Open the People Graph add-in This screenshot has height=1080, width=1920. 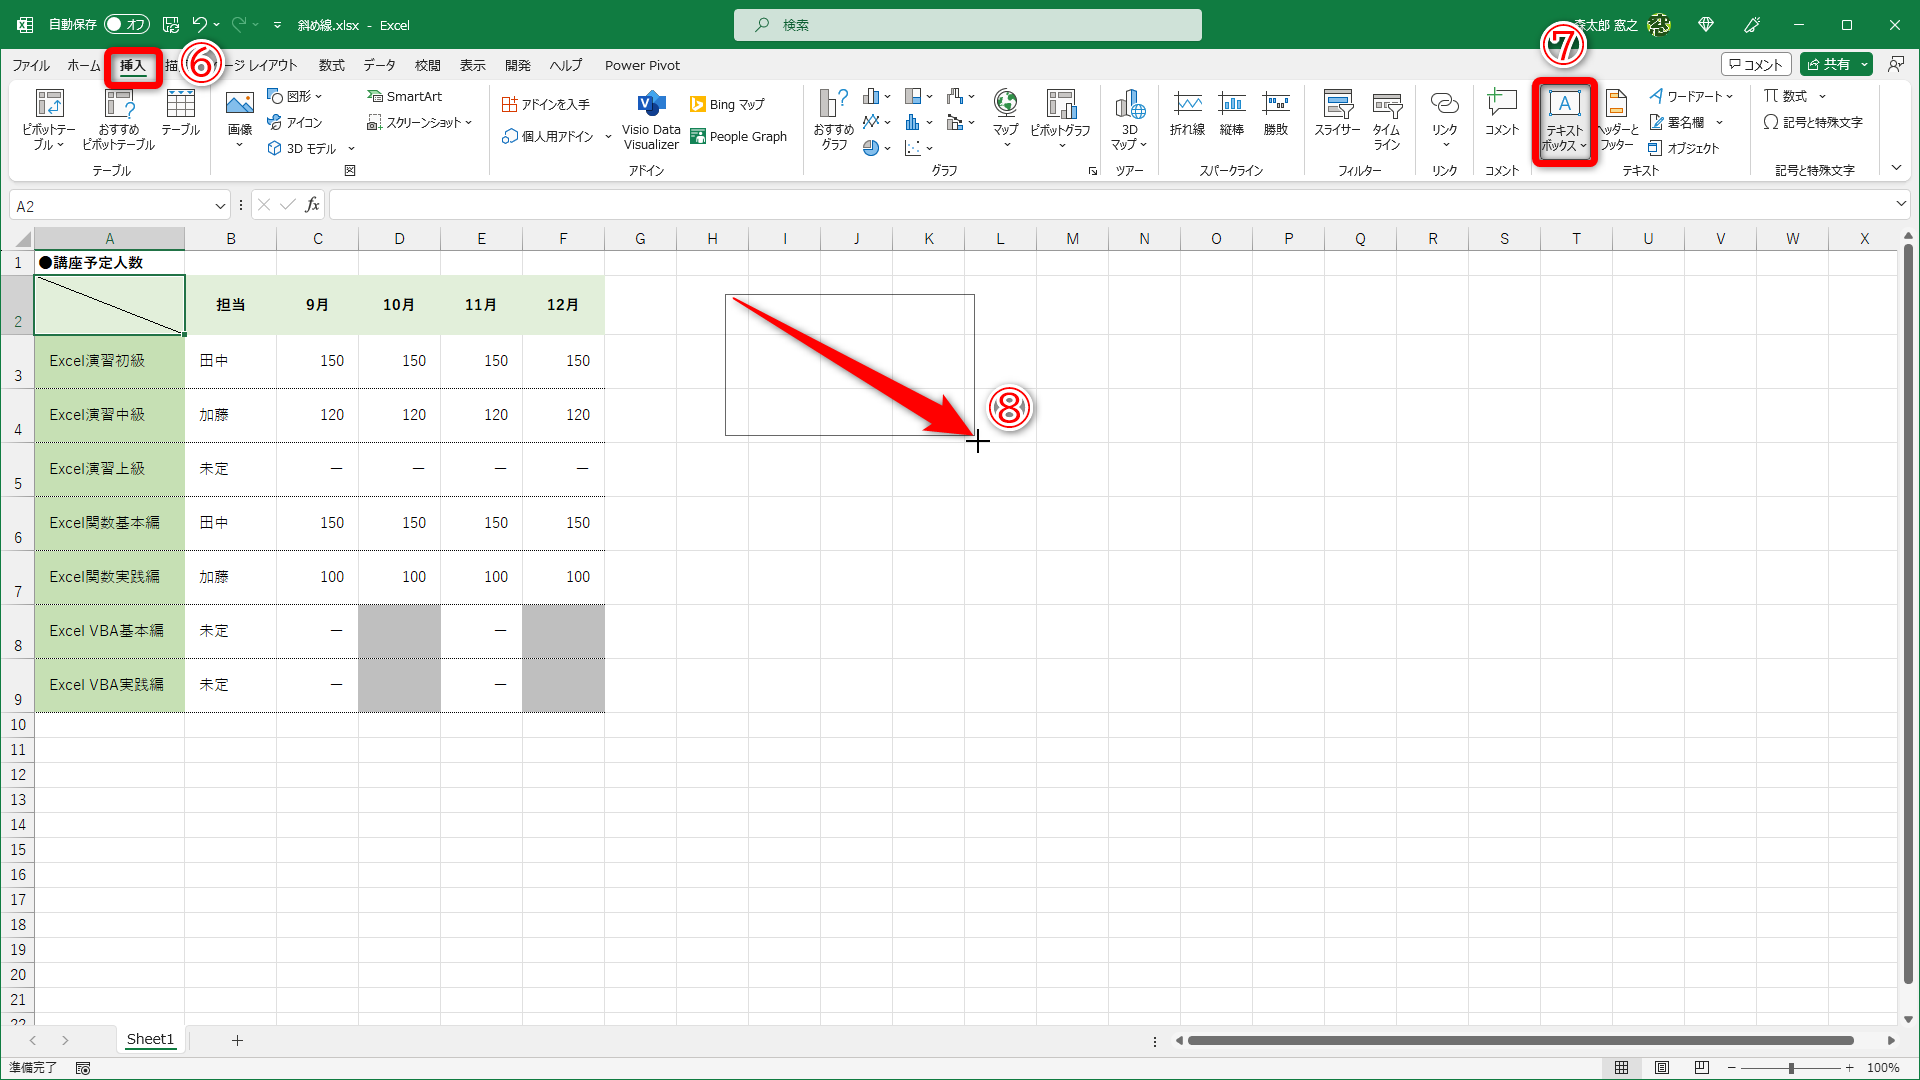(739, 137)
